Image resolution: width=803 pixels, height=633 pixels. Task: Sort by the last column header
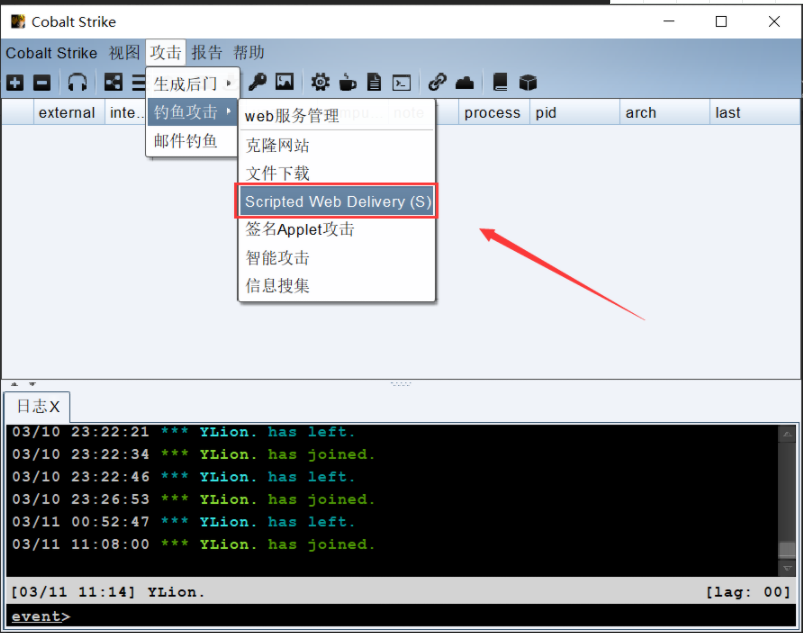[x=754, y=113]
